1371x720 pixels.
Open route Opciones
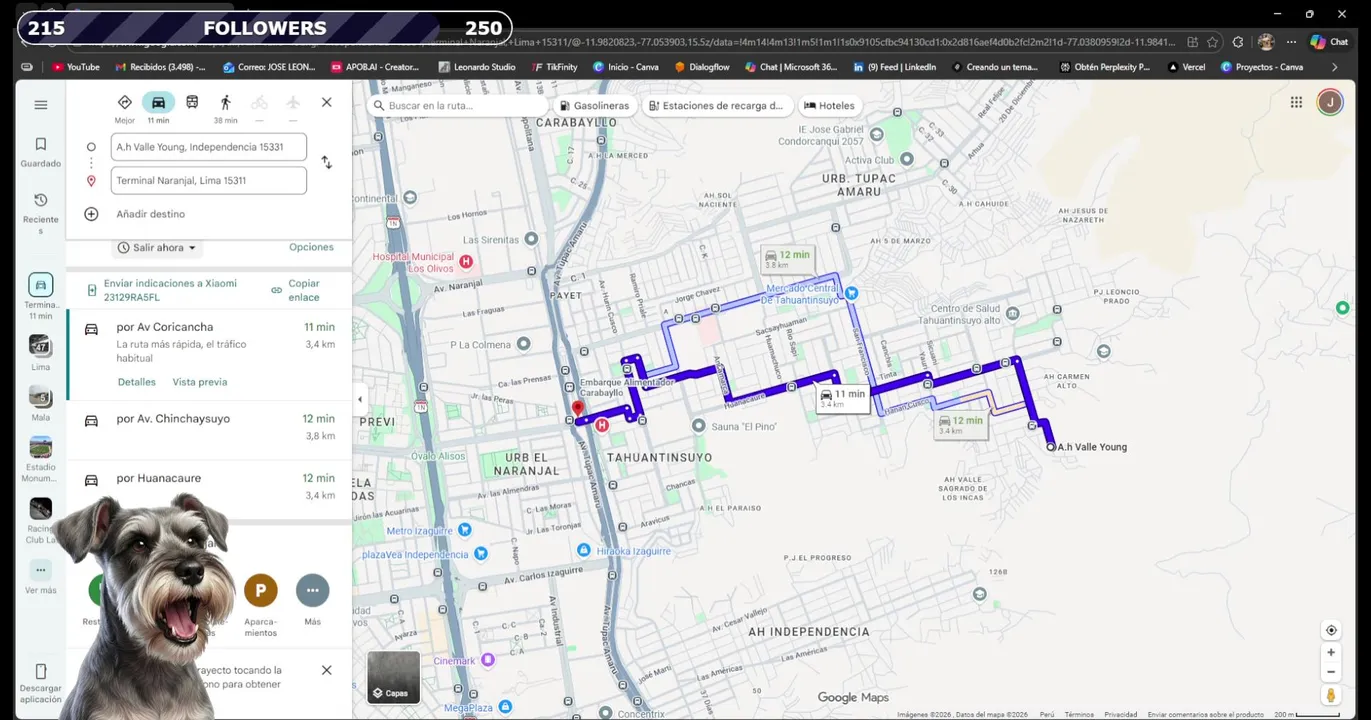311,247
